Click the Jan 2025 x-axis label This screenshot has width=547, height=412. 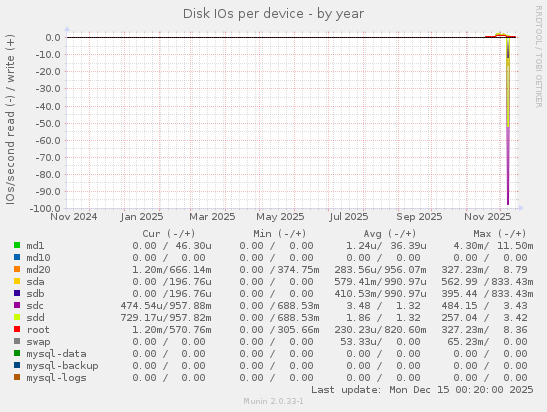click(142, 217)
